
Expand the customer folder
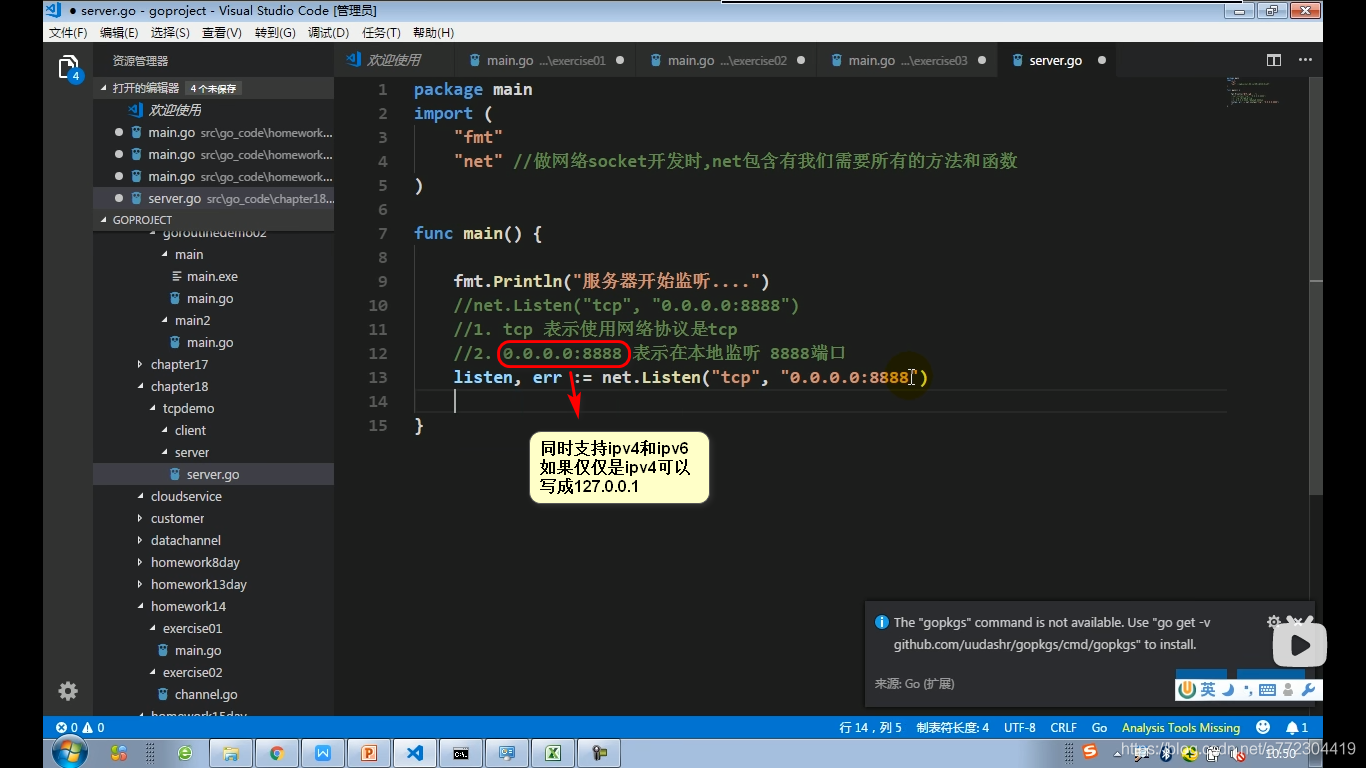click(x=177, y=518)
